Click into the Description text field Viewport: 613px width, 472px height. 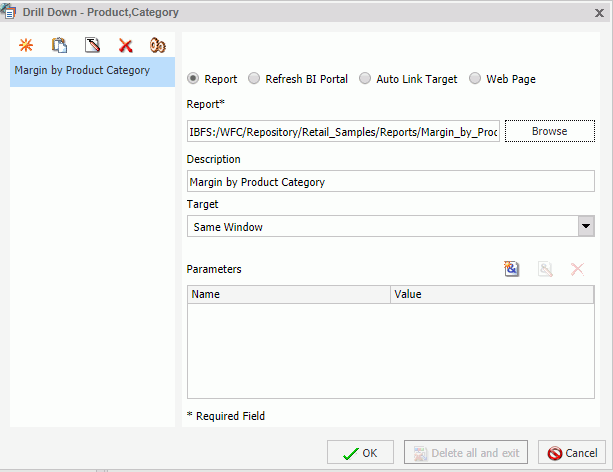[391, 181]
